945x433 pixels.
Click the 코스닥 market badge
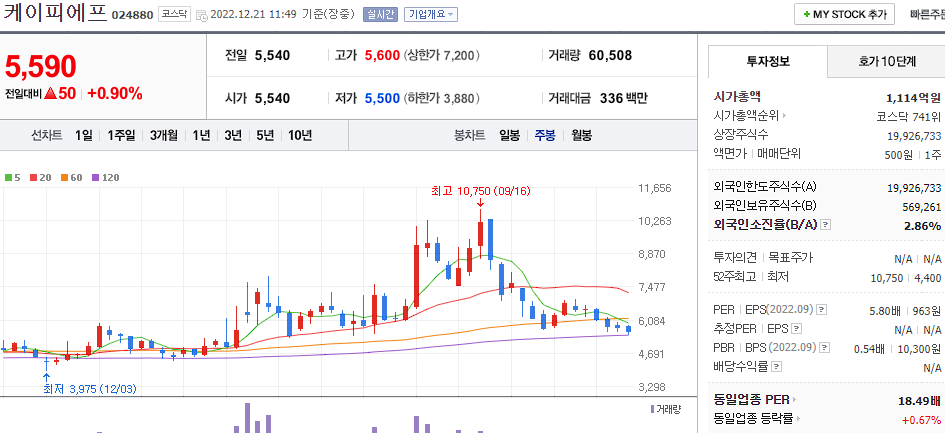(174, 14)
